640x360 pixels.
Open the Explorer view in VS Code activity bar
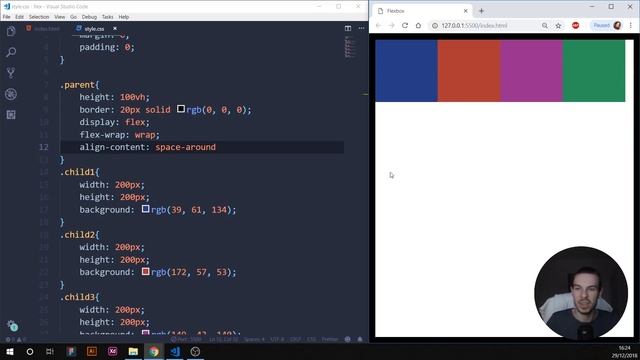[11, 31]
